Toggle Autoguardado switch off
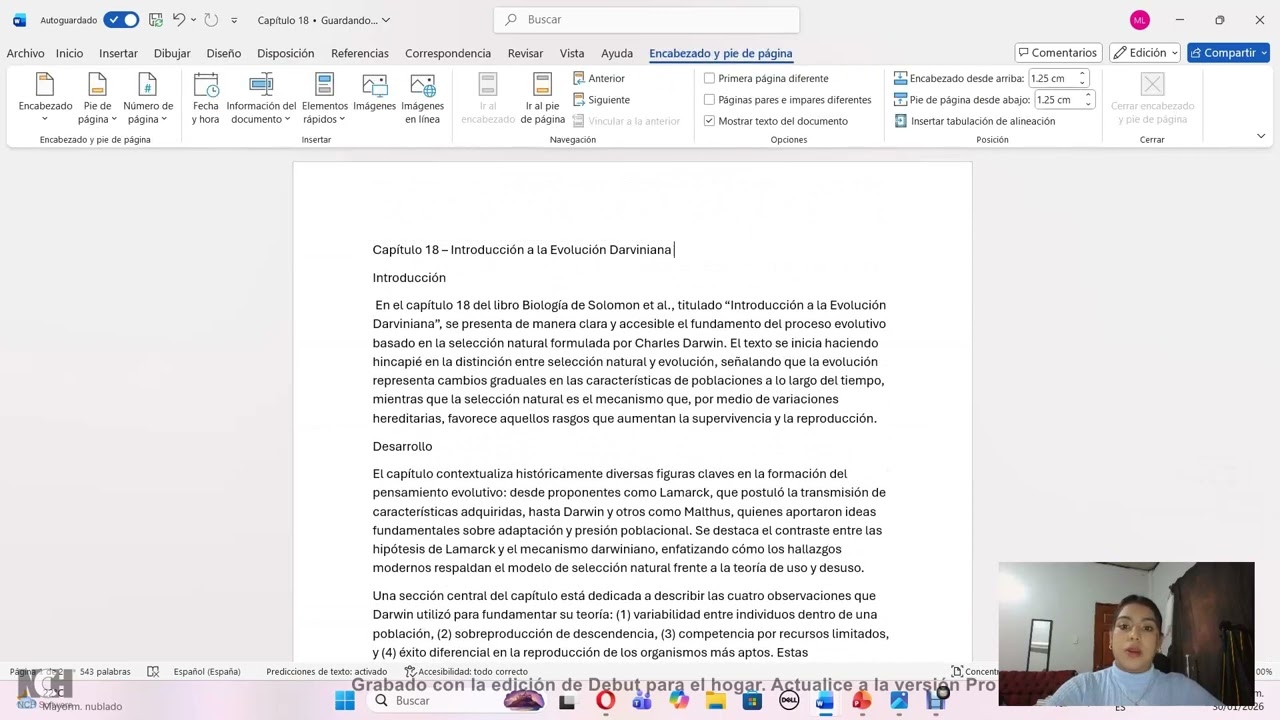Screen dimensions: 1280x720 coord(121,20)
